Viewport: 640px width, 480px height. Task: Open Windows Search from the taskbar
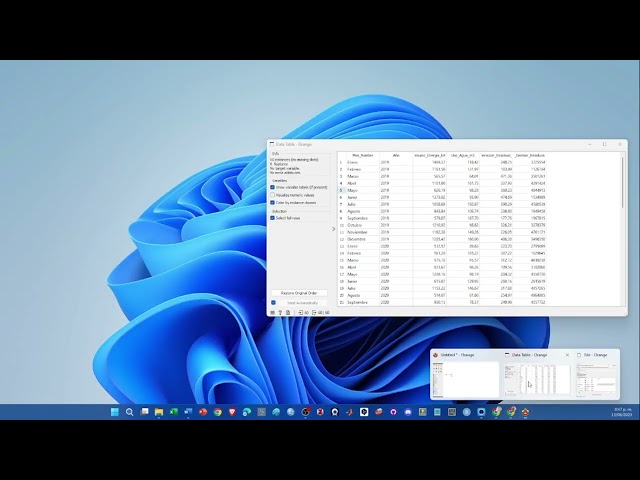129,412
